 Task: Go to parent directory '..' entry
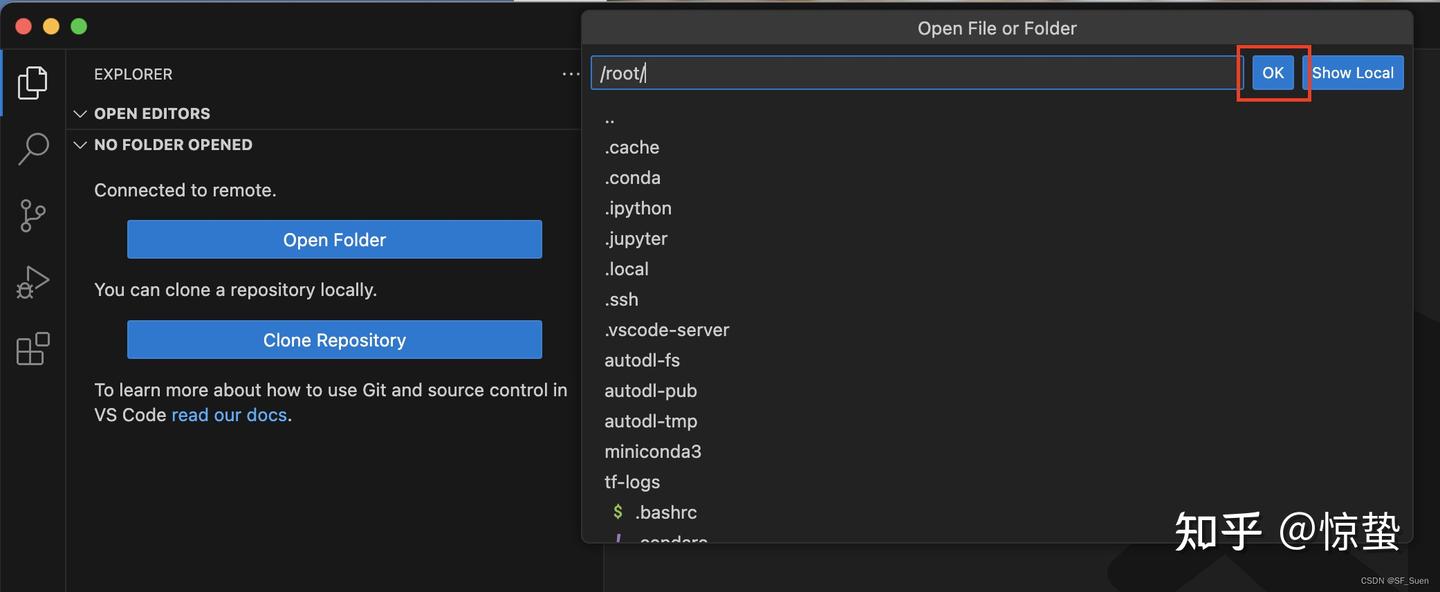(x=610, y=118)
